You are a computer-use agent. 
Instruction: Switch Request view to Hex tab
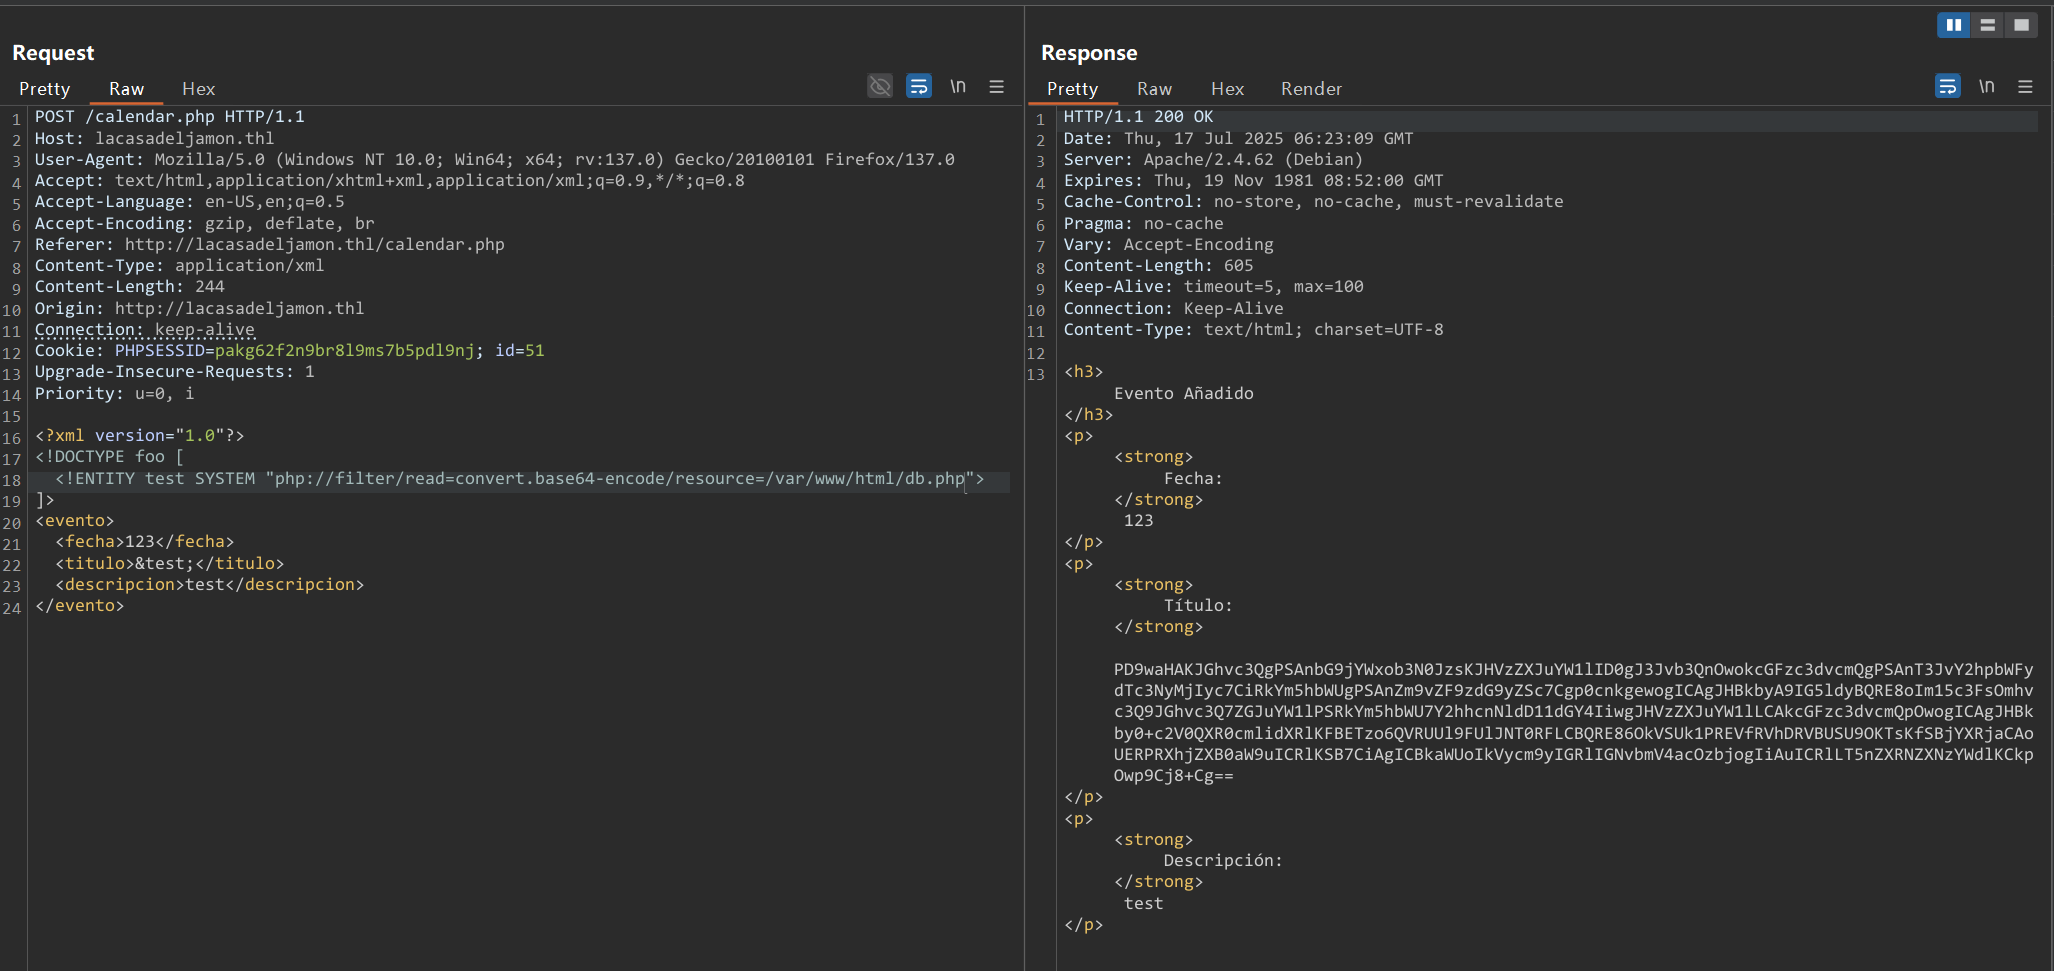pyautogui.click(x=199, y=89)
